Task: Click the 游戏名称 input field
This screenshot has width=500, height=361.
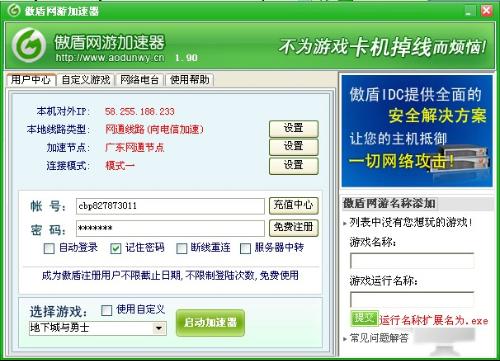Action: (x=412, y=261)
